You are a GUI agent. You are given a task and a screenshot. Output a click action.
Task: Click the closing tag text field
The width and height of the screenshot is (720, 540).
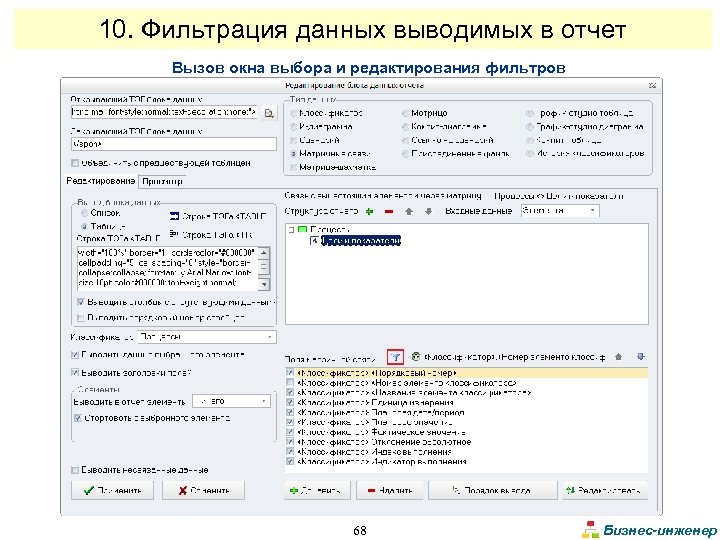pyautogui.click(x=174, y=144)
